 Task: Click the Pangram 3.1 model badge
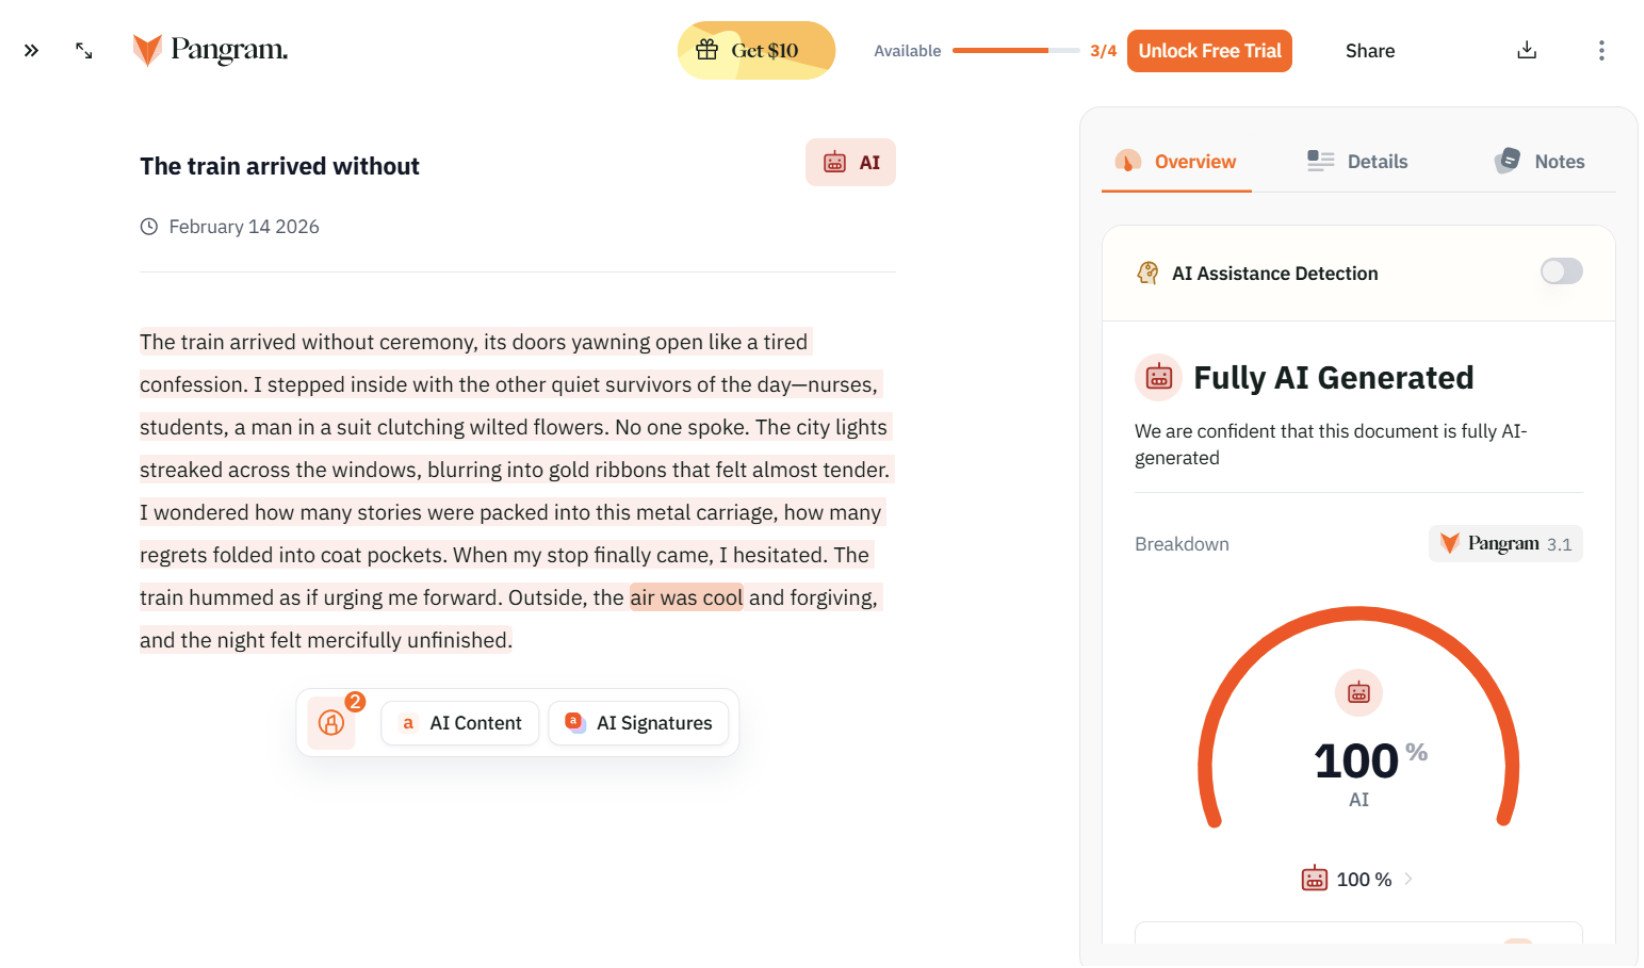pyautogui.click(x=1505, y=544)
